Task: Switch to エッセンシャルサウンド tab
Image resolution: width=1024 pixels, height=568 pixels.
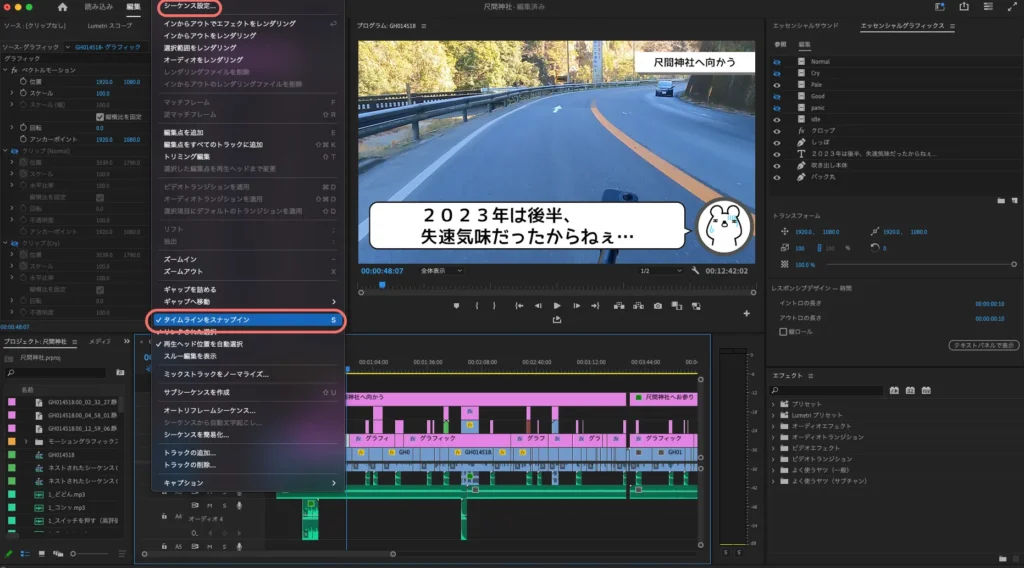Action: pyautogui.click(x=805, y=25)
